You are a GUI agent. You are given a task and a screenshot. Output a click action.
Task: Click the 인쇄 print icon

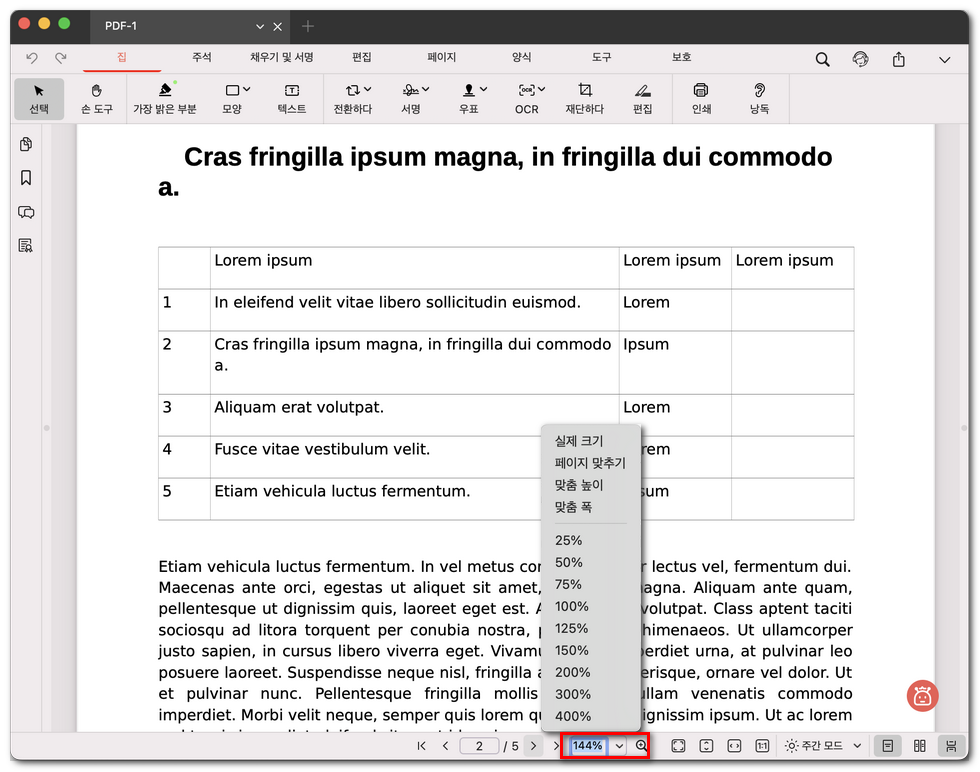701,98
